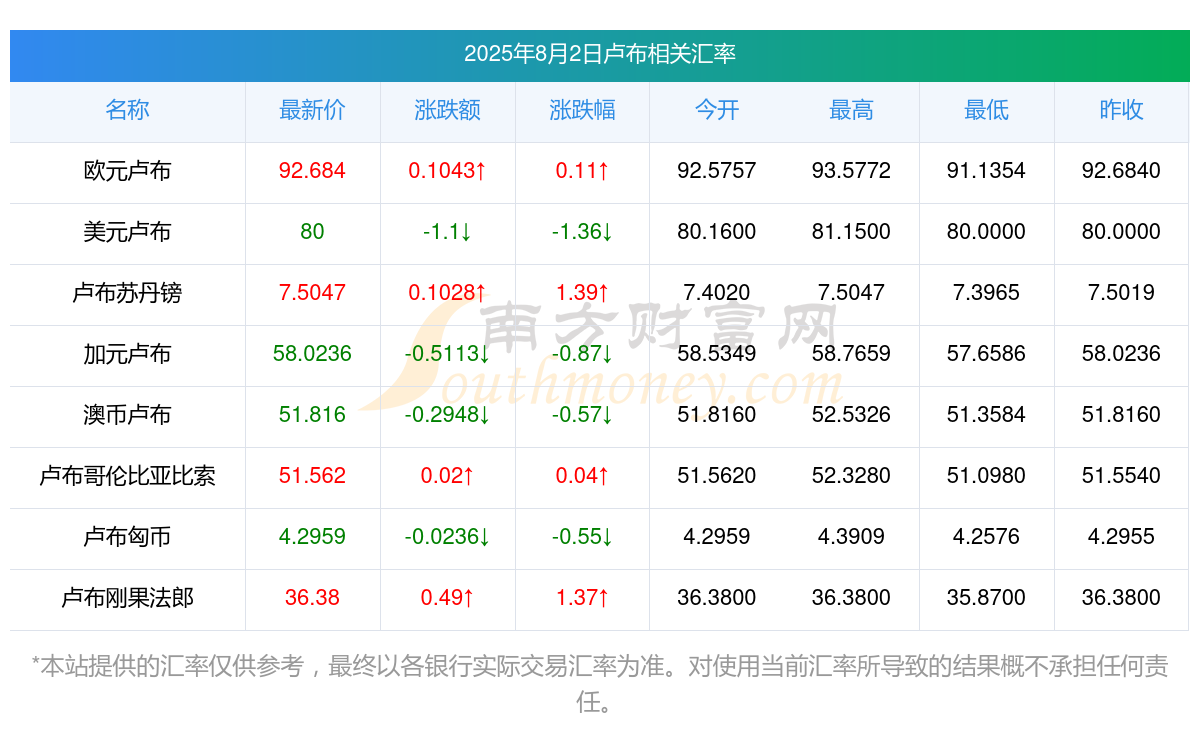Click the low value 7.3965
The height and width of the screenshot is (733, 1200).
click(x=986, y=293)
